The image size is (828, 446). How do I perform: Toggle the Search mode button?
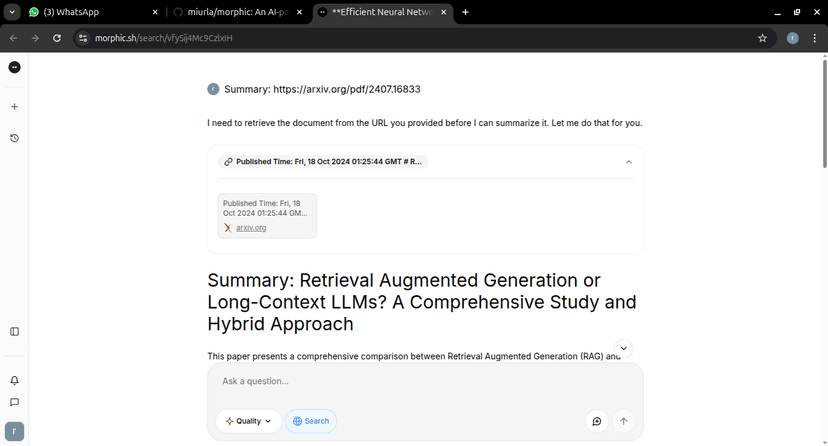[x=311, y=421]
